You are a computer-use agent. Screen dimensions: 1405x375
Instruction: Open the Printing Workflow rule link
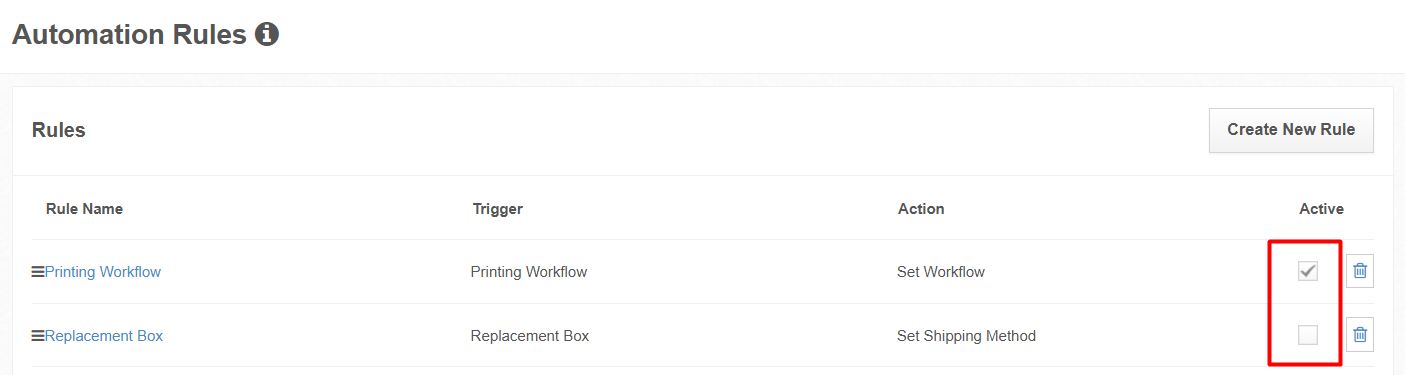pos(103,272)
